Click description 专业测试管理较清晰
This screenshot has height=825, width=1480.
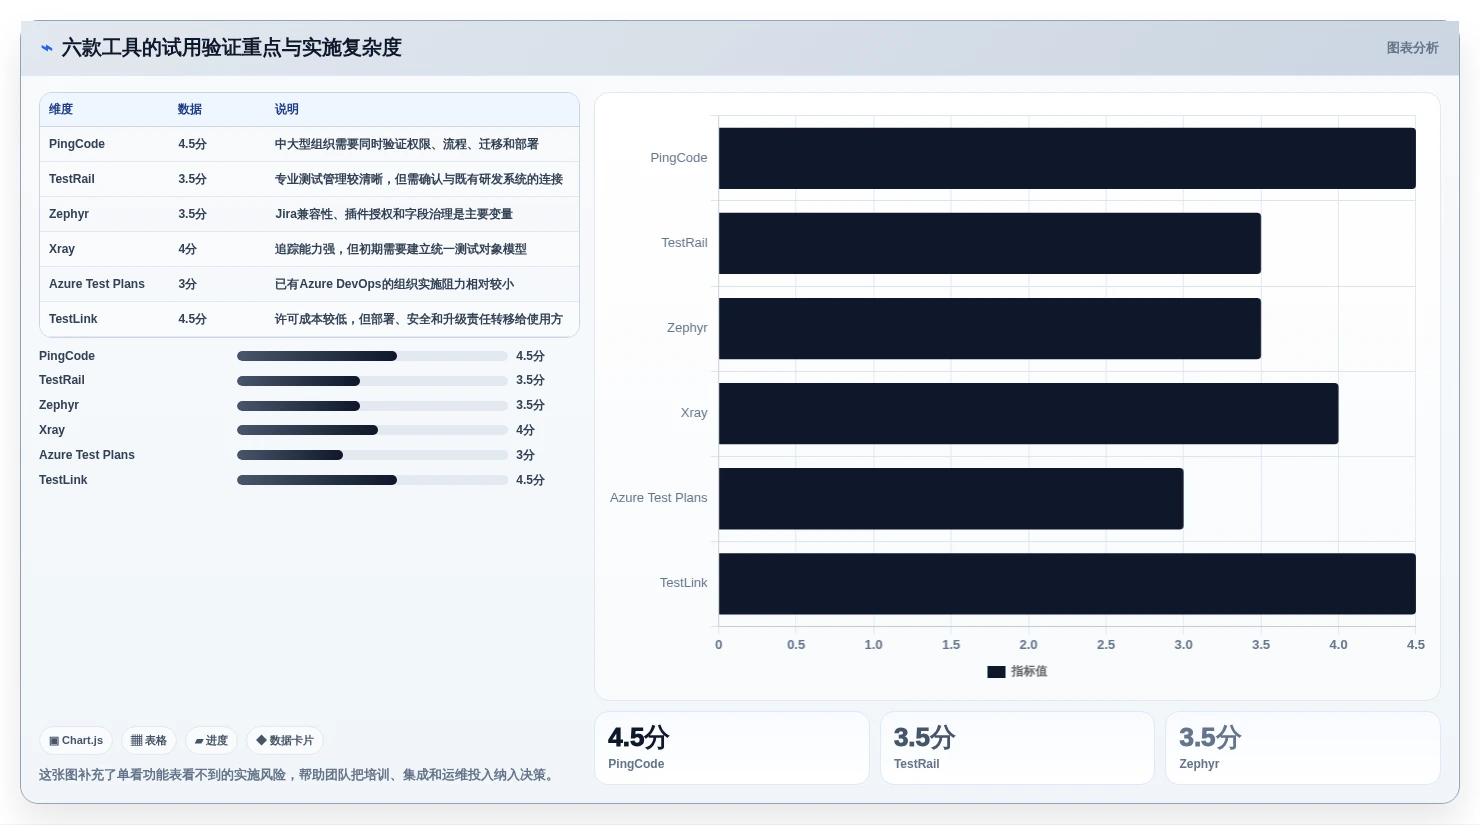(419, 179)
